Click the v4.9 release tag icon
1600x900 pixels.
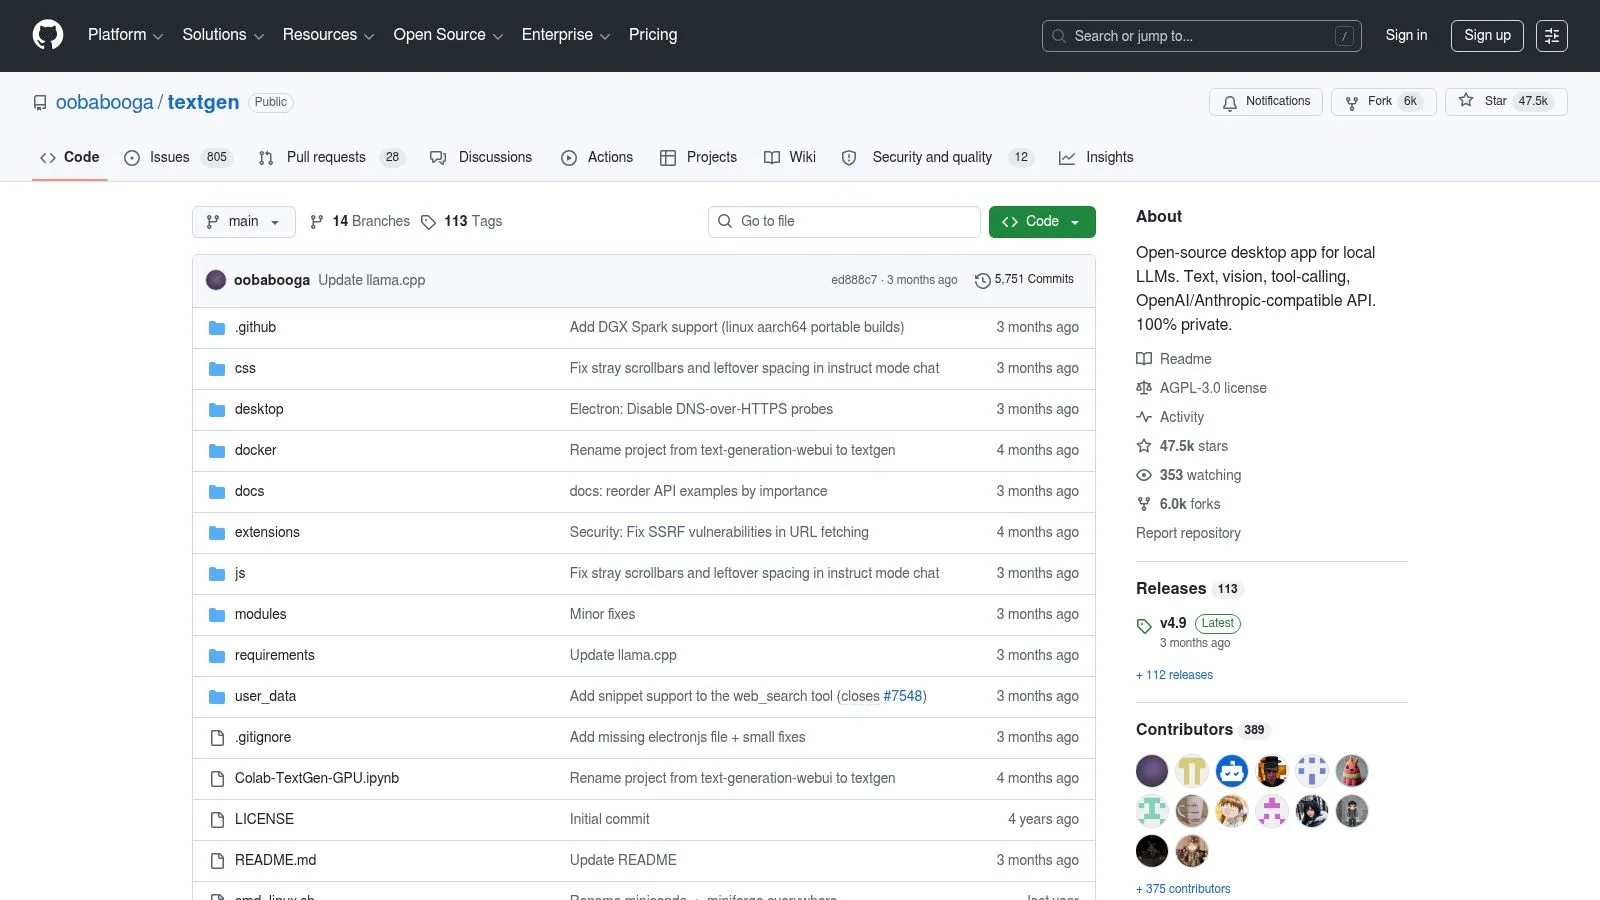point(1144,626)
